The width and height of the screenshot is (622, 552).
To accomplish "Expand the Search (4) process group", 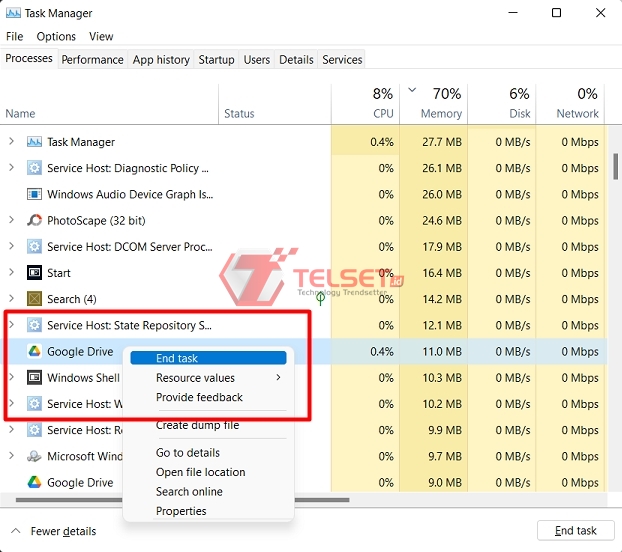I will (11, 298).
